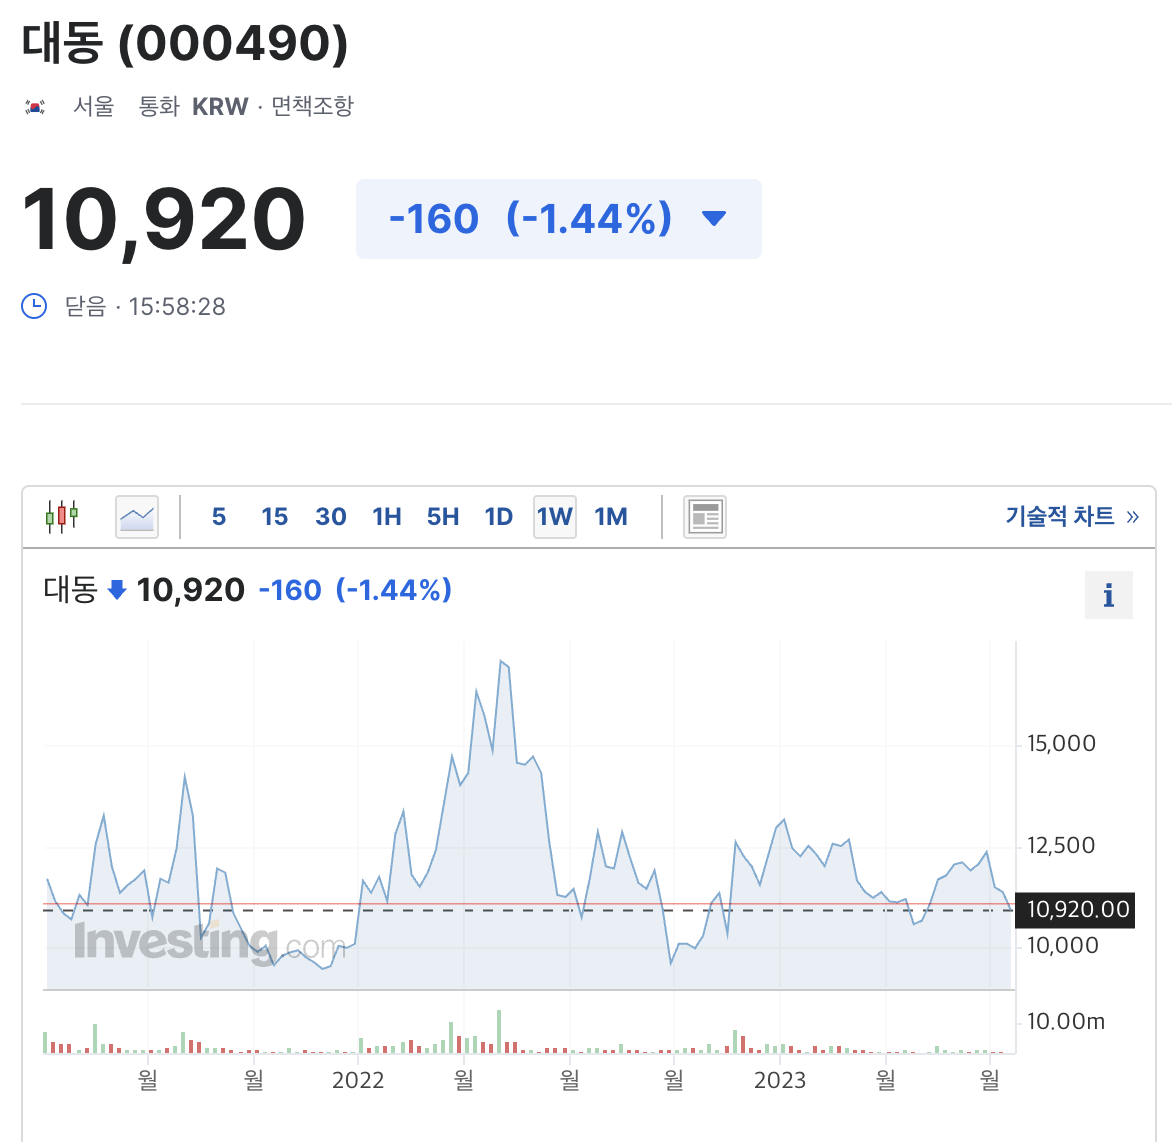Open the news overlay icon in chart toolbar
This screenshot has height=1142, width=1172.
click(x=705, y=516)
